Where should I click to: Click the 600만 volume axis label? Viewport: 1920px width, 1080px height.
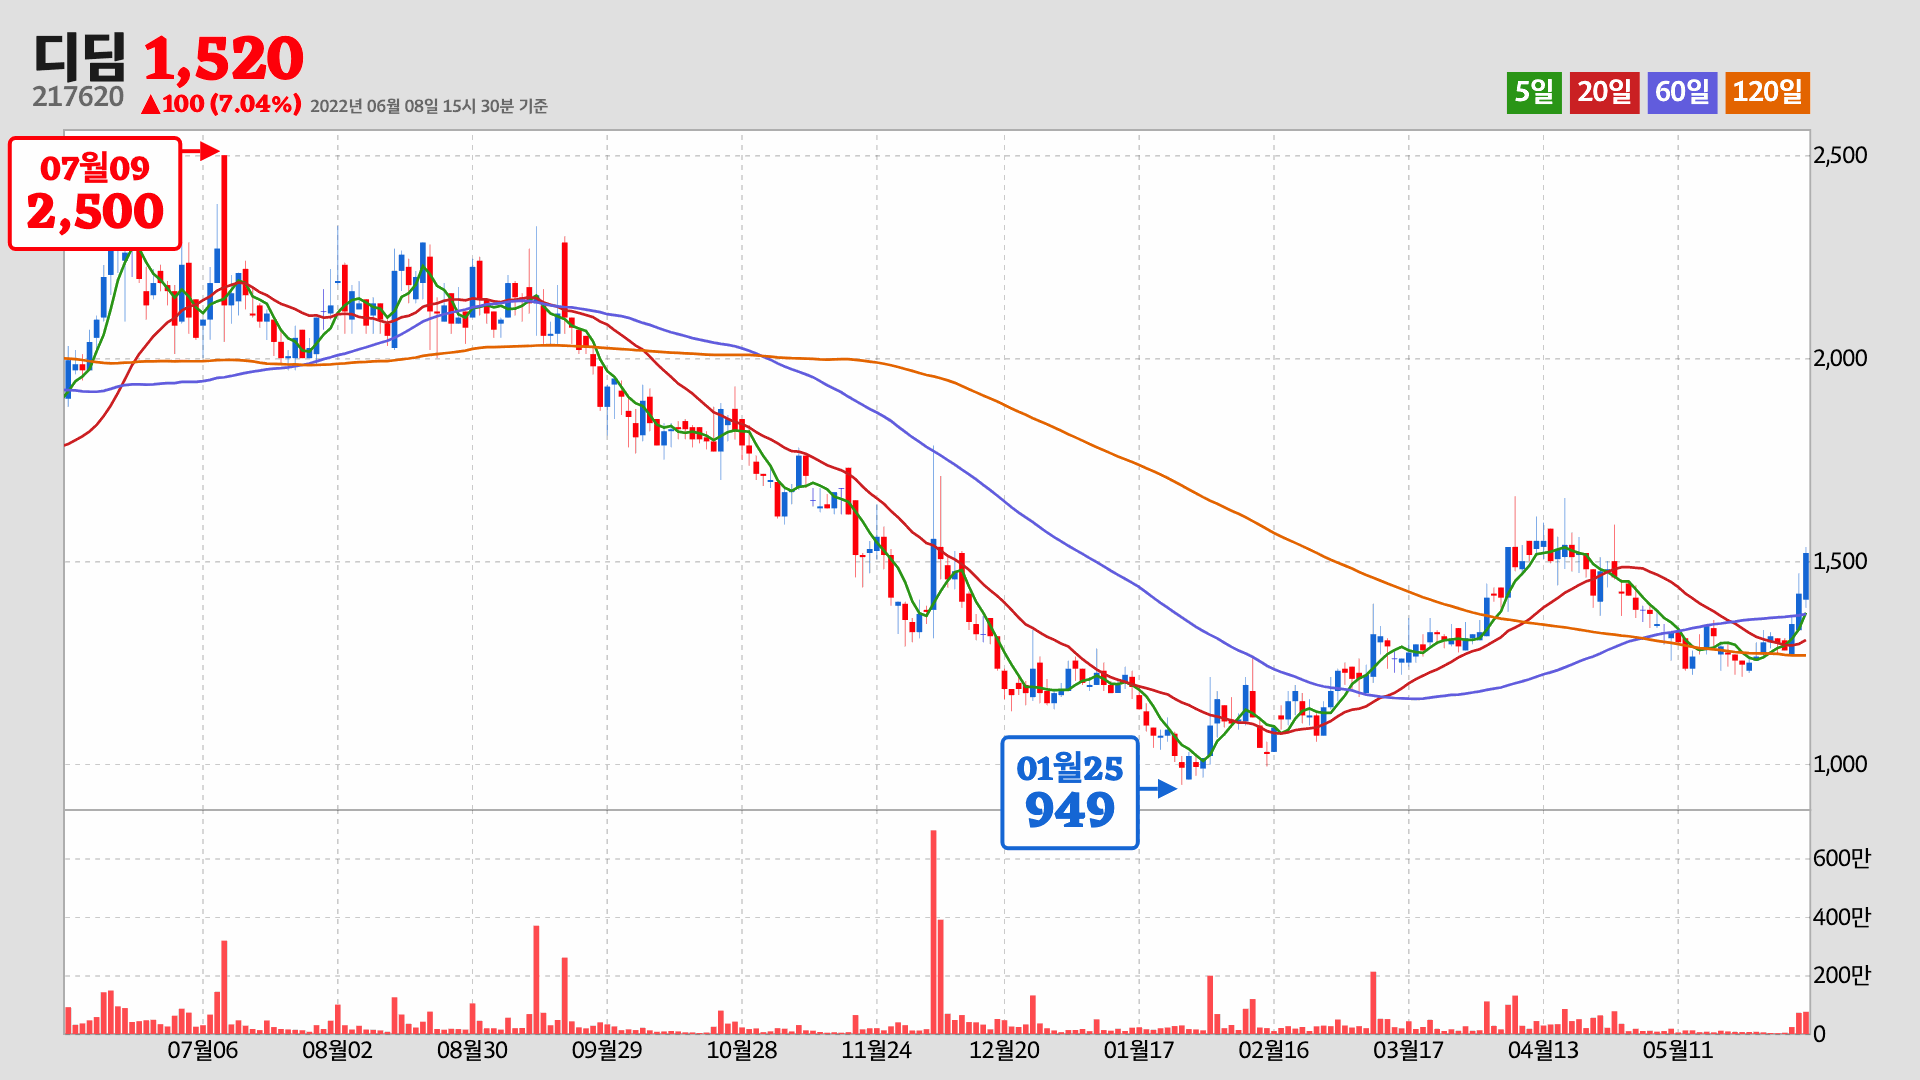[x=1842, y=858]
